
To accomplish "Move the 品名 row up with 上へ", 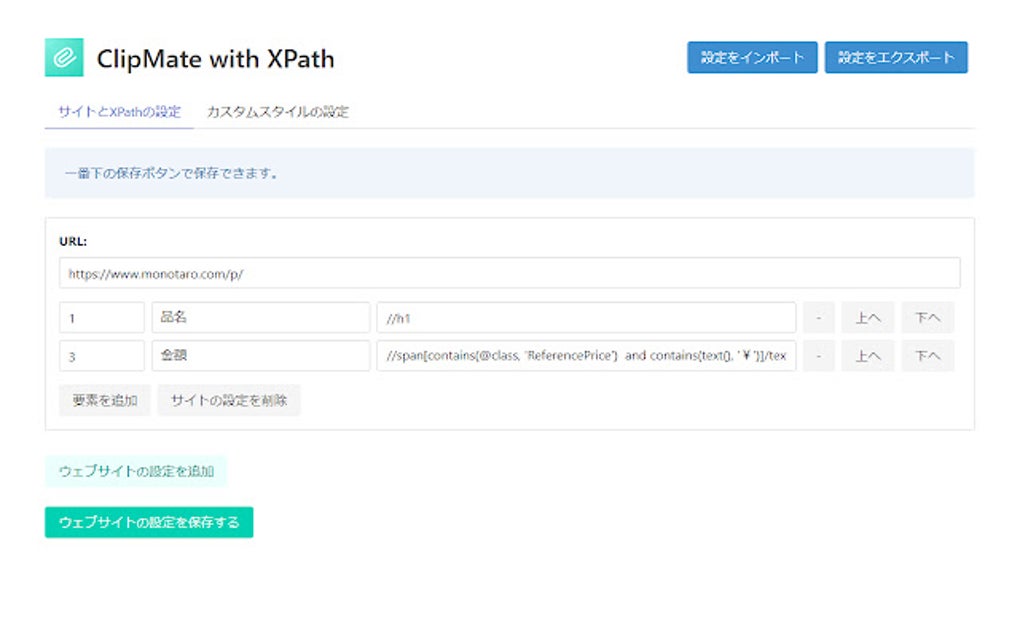I will [x=870, y=317].
